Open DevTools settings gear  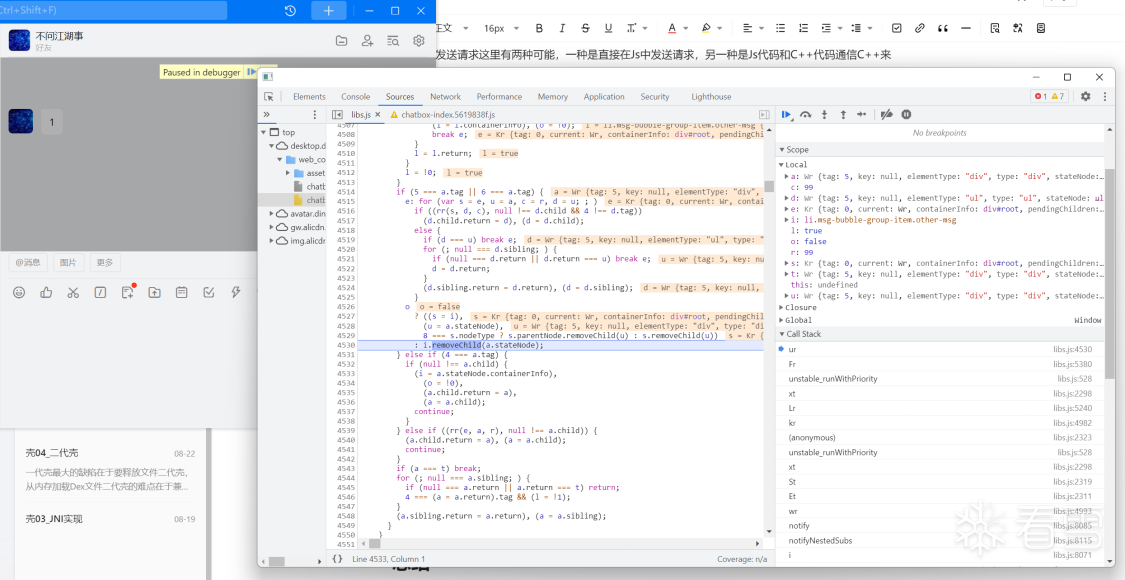1085,97
